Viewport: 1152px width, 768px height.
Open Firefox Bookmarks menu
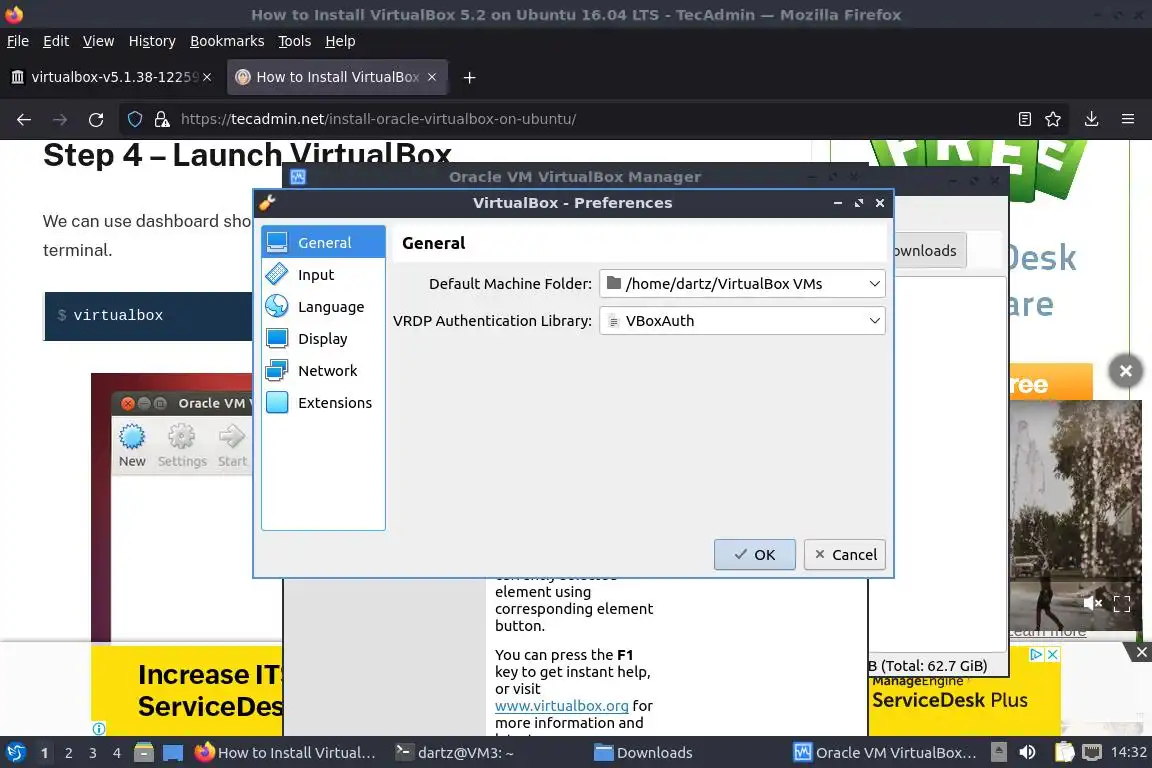[x=227, y=41]
